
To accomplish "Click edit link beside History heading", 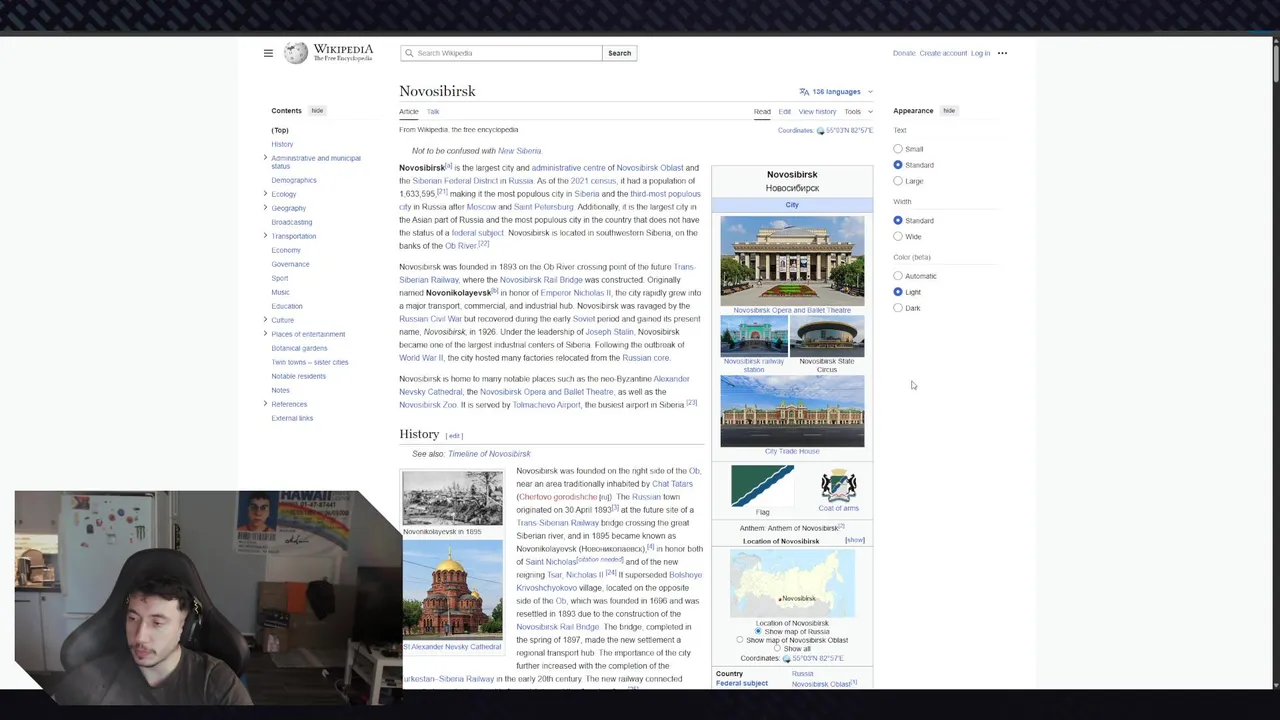I will tap(454, 436).
